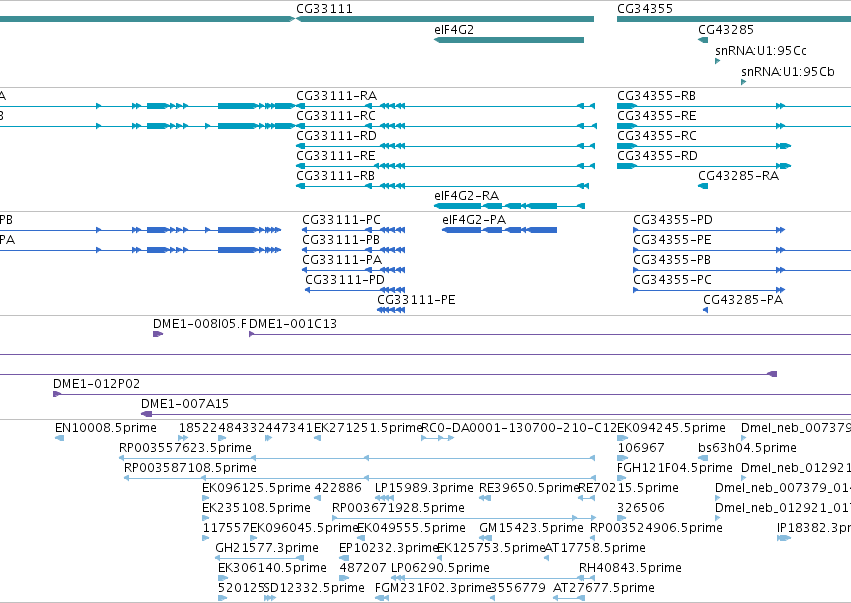Viewport: 851px width, 603px height.
Task: Open transcript CG33111-RD label
Action: pyautogui.click(x=336, y=136)
